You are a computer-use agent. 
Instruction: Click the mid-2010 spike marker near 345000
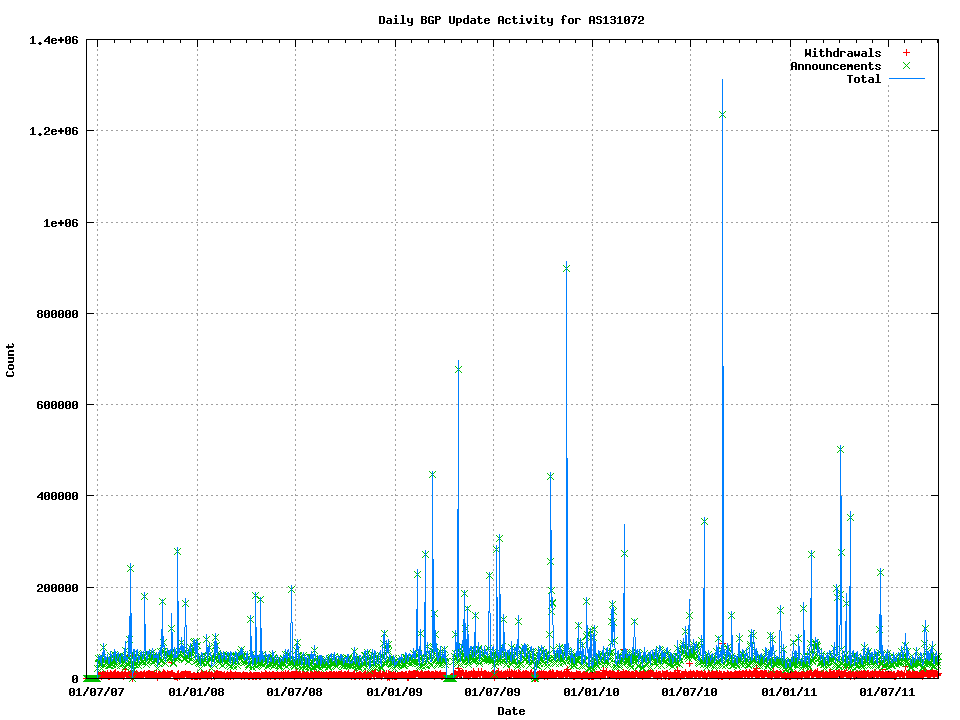click(704, 521)
